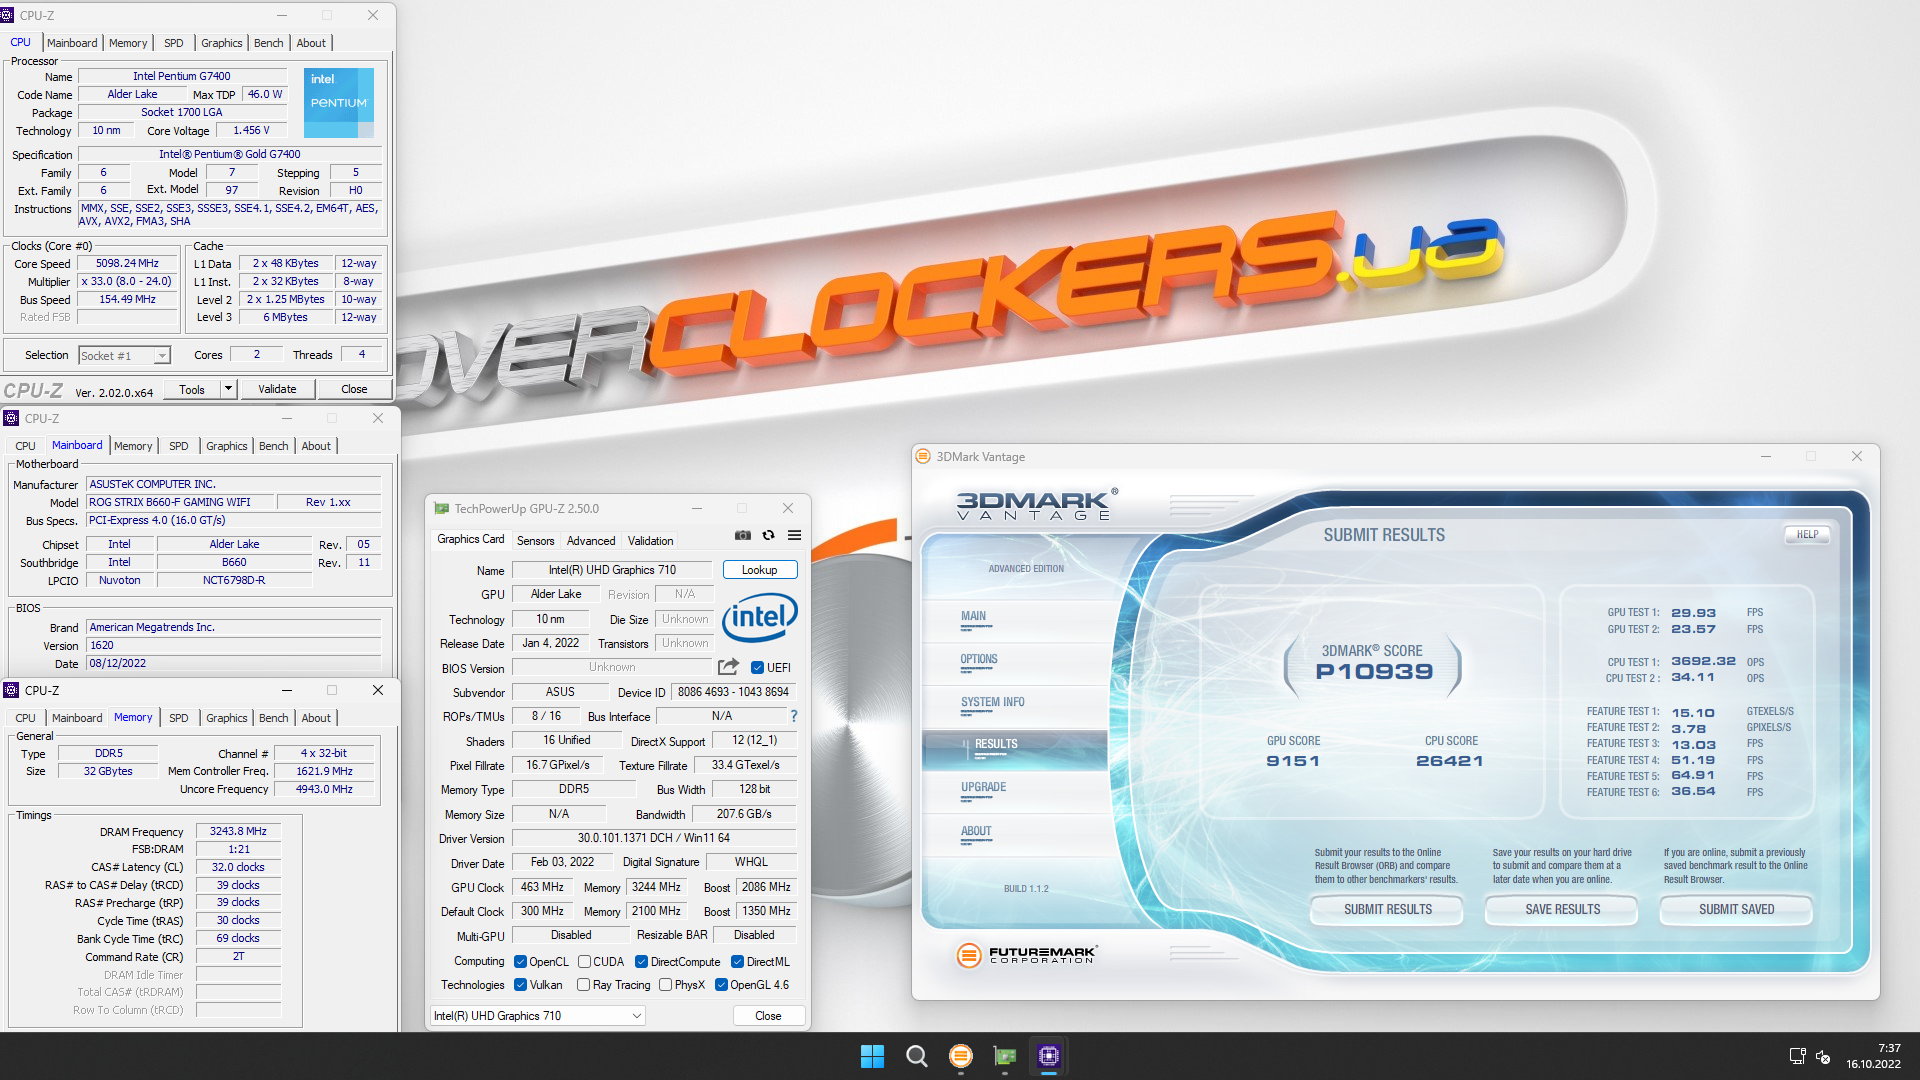
Task: Click the Futuremark Corporation logo
Action: click(1026, 955)
